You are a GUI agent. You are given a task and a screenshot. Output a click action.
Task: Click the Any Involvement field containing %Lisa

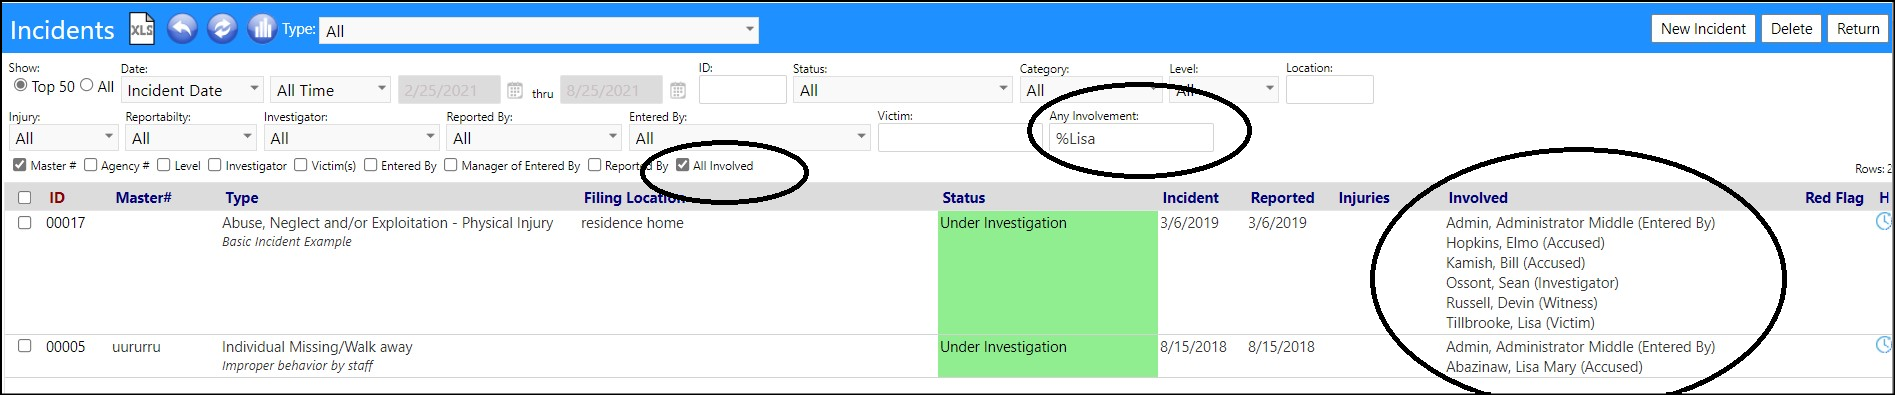(1131, 138)
